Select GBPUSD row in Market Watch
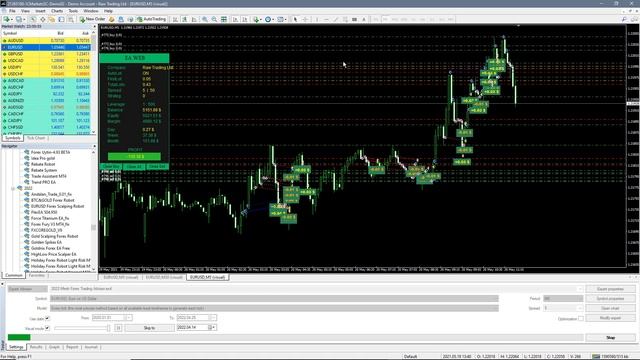The height and width of the screenshot is (360, 640). coord(47,54)
